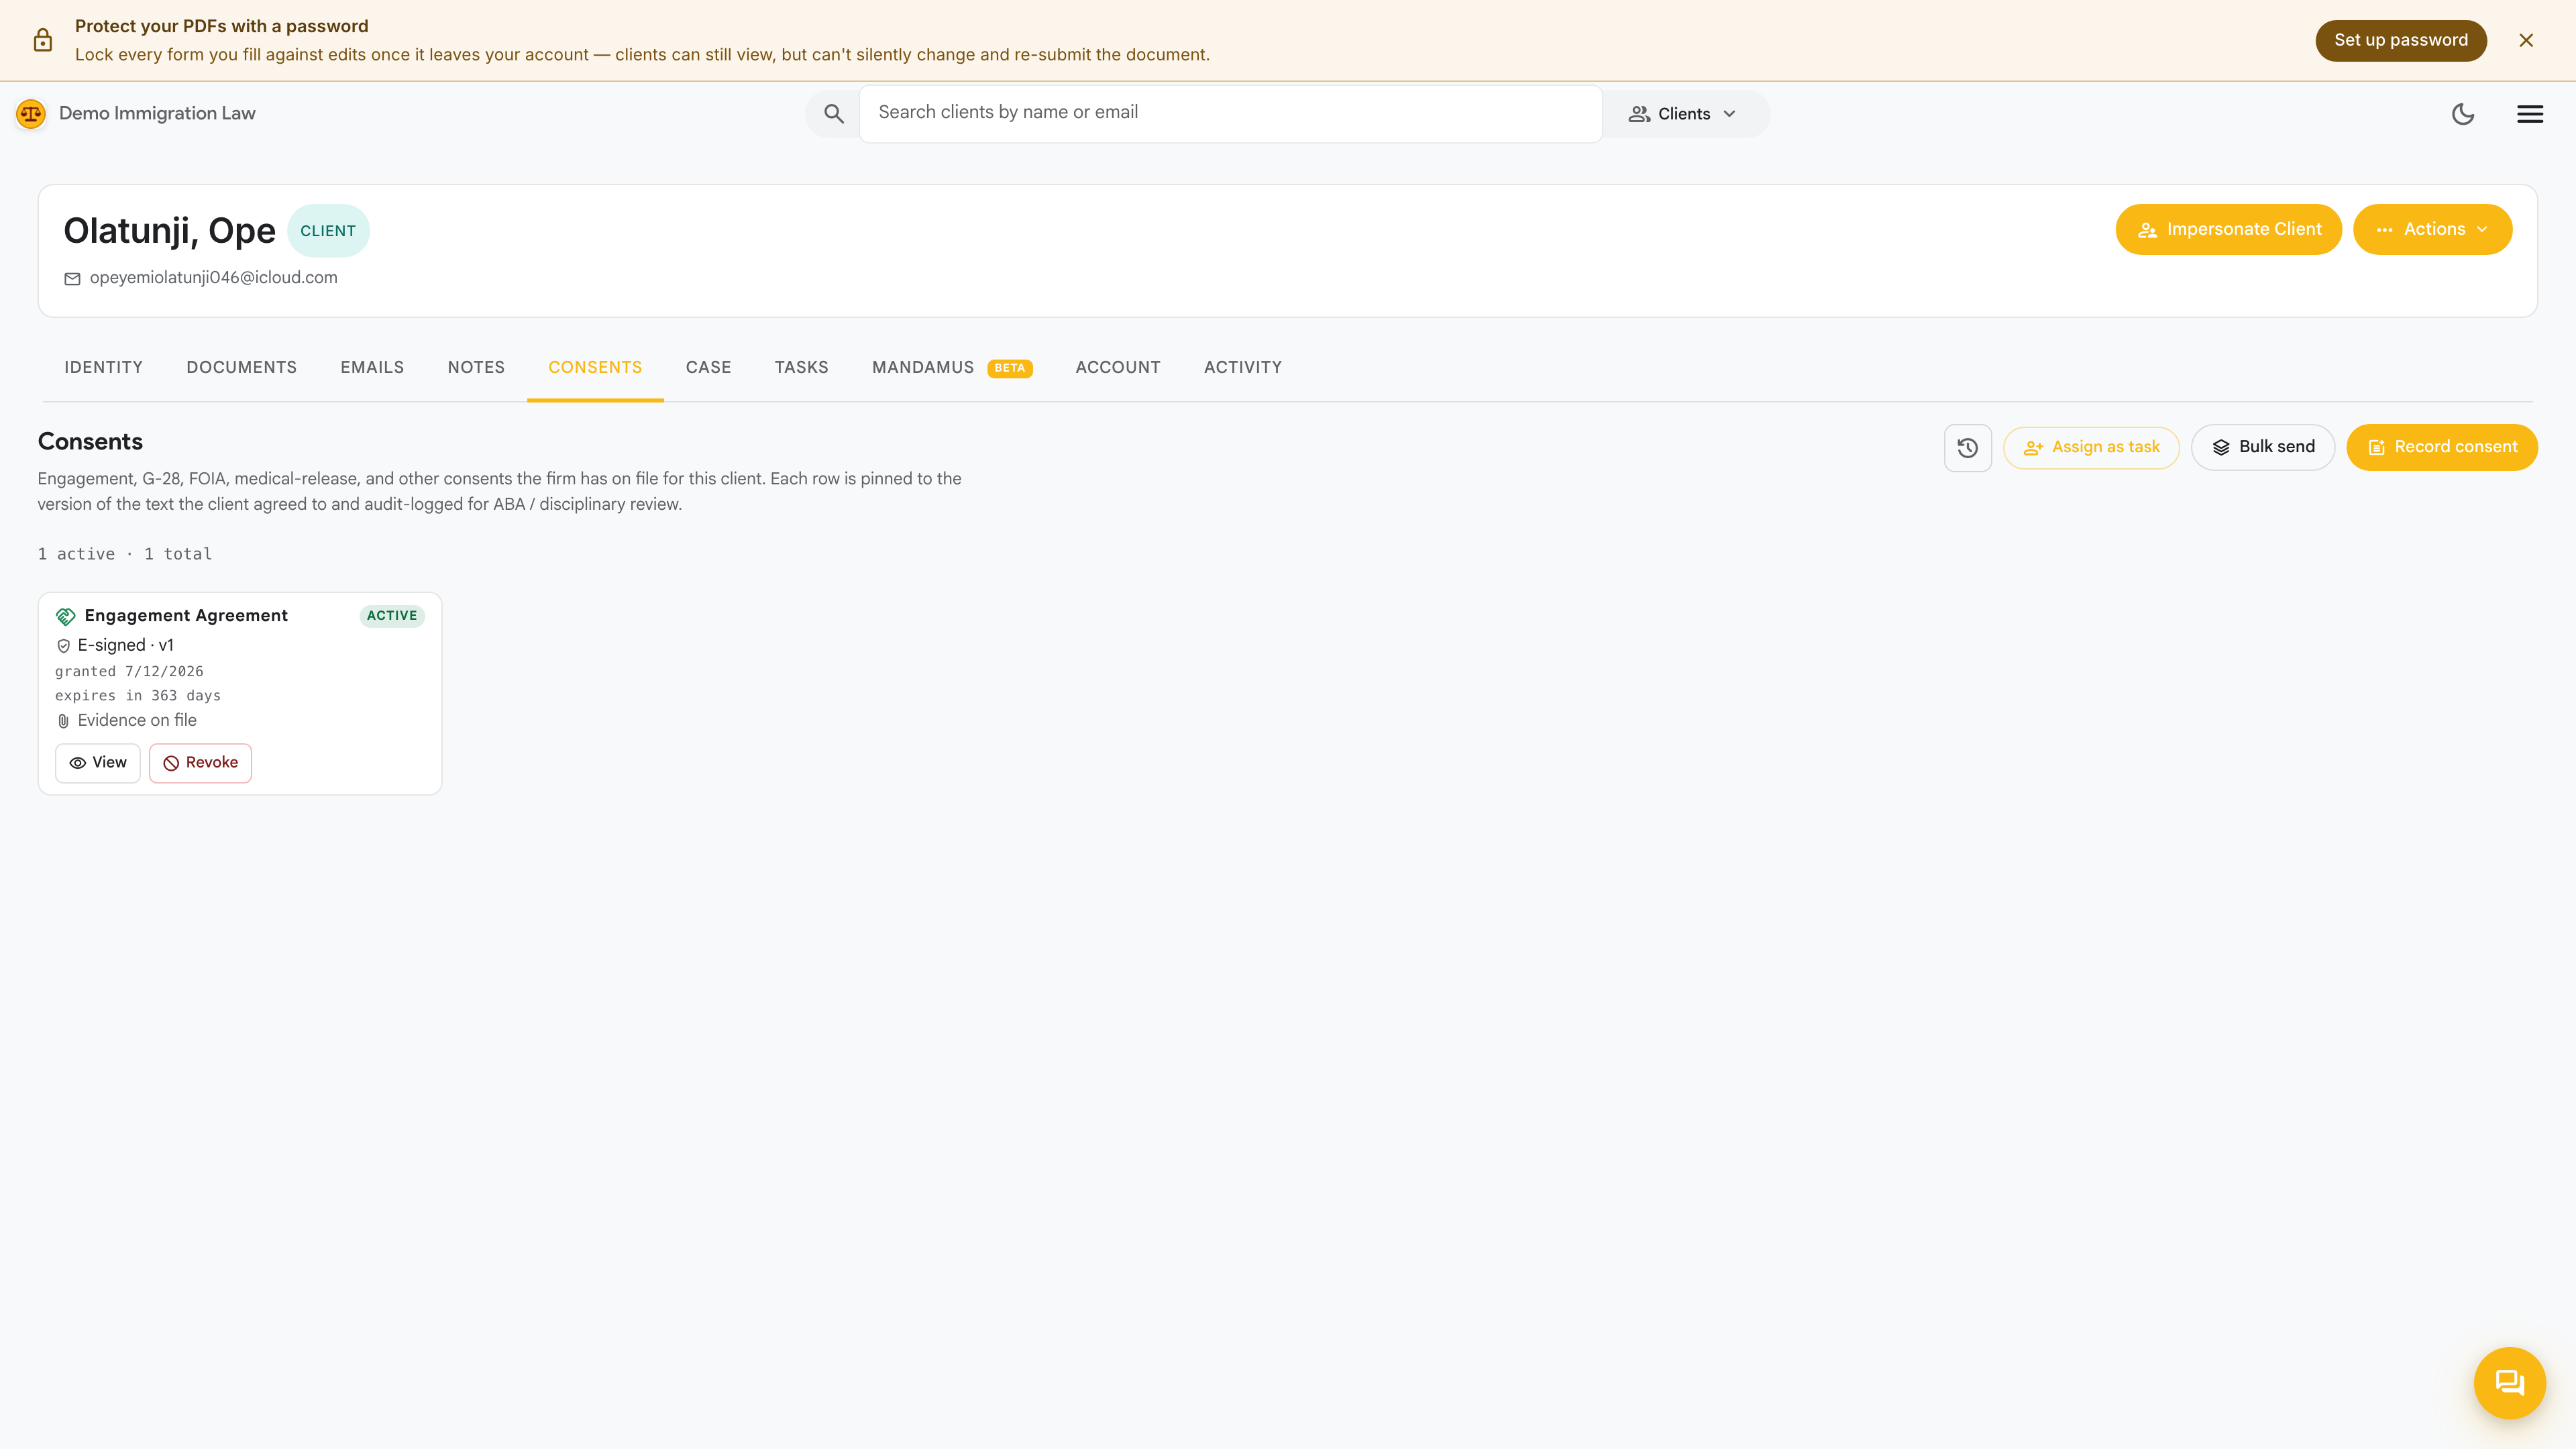Focus the Search clients by name field
The height and width of the screenshot is (1449, 2576).
(1230, 113)
